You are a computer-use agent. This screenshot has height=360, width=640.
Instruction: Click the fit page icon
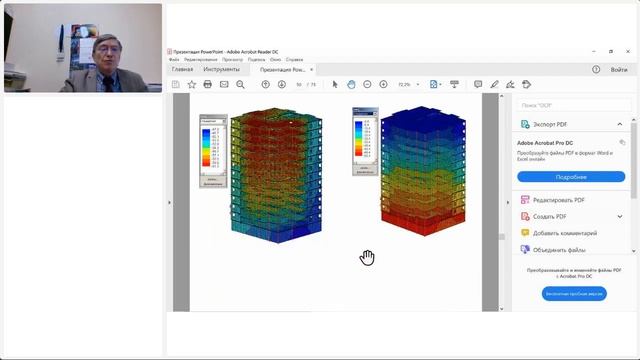pyautogui.click(x=433, y=84)
